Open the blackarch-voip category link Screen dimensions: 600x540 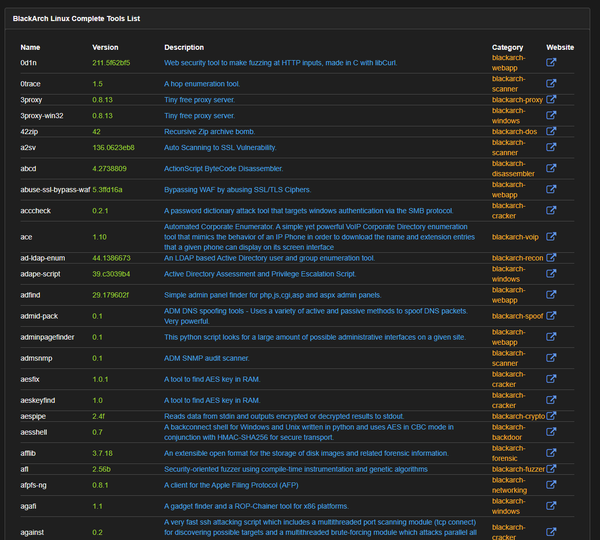pos(516,237)
